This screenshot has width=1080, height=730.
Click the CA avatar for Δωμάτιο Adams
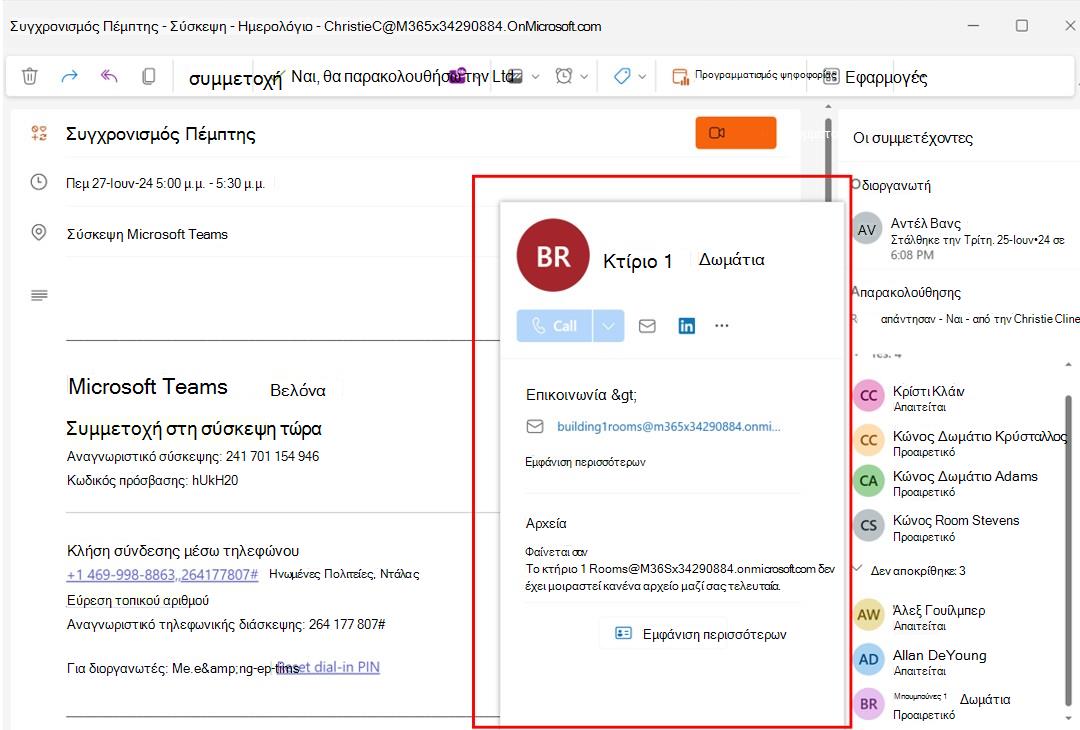pos(869,481)
